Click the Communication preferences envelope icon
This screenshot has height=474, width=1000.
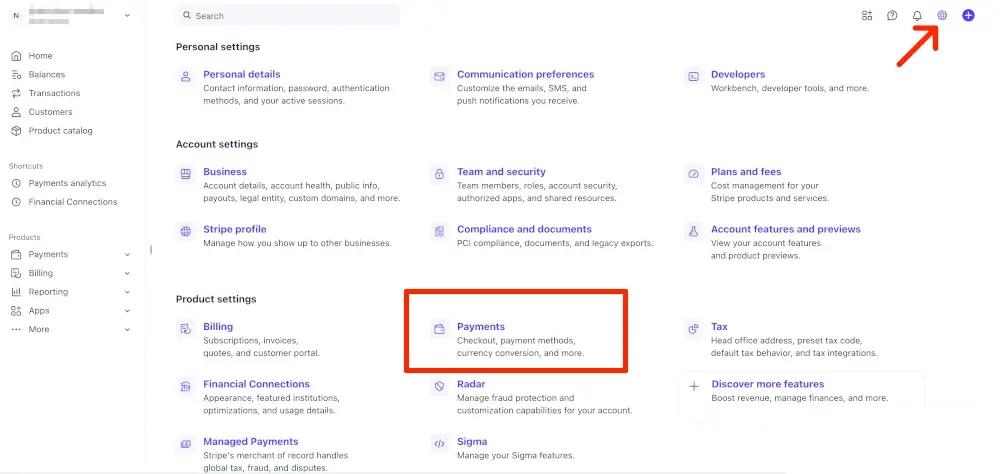click(x=439, y=77)
